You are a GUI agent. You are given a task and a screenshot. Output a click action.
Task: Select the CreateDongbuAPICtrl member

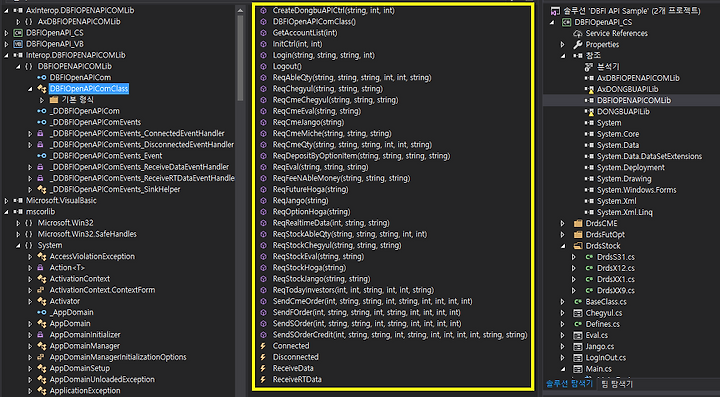(333, 10)
